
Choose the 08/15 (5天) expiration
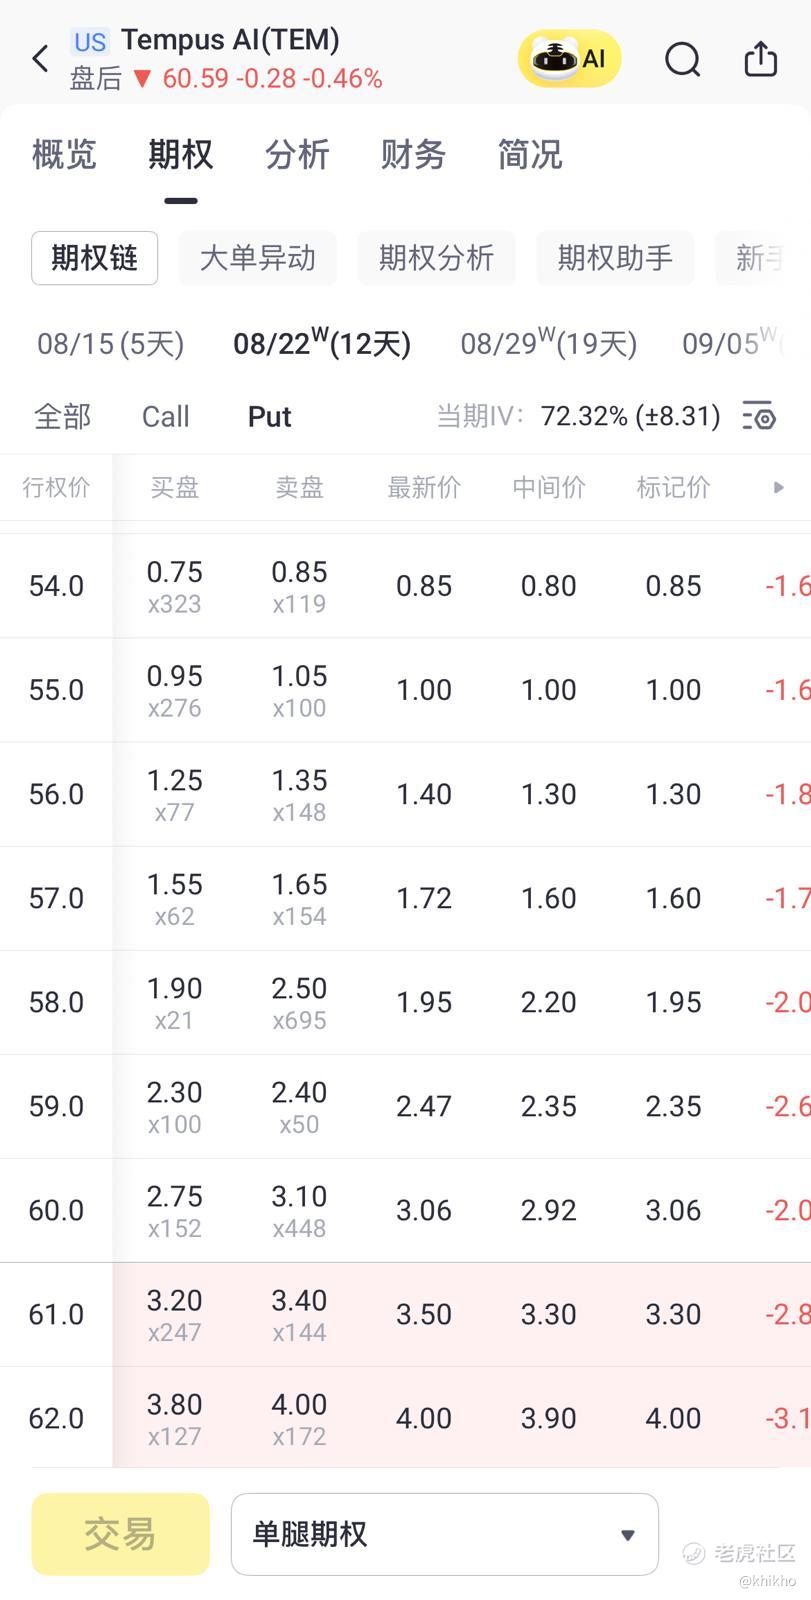click(110, 344)
